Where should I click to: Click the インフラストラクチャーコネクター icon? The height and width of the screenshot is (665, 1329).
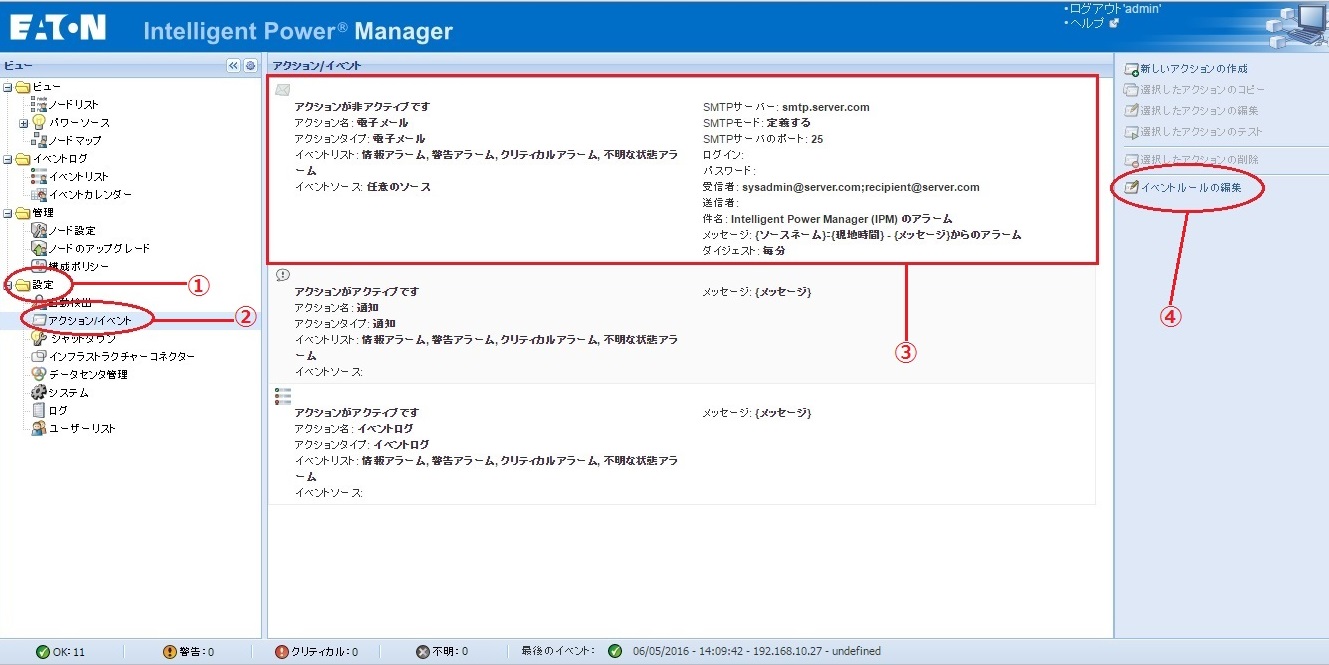pos(39,356)
